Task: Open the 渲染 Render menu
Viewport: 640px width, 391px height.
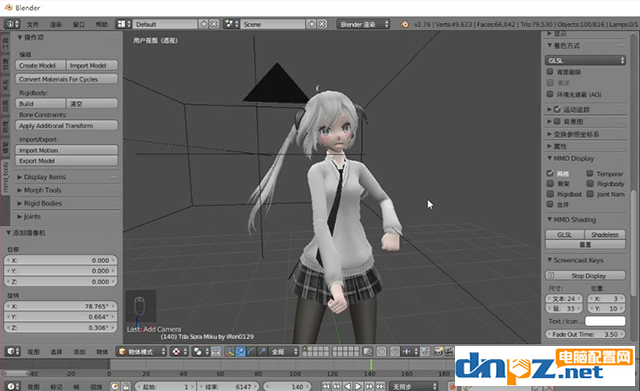Action: tap(56, 24)
